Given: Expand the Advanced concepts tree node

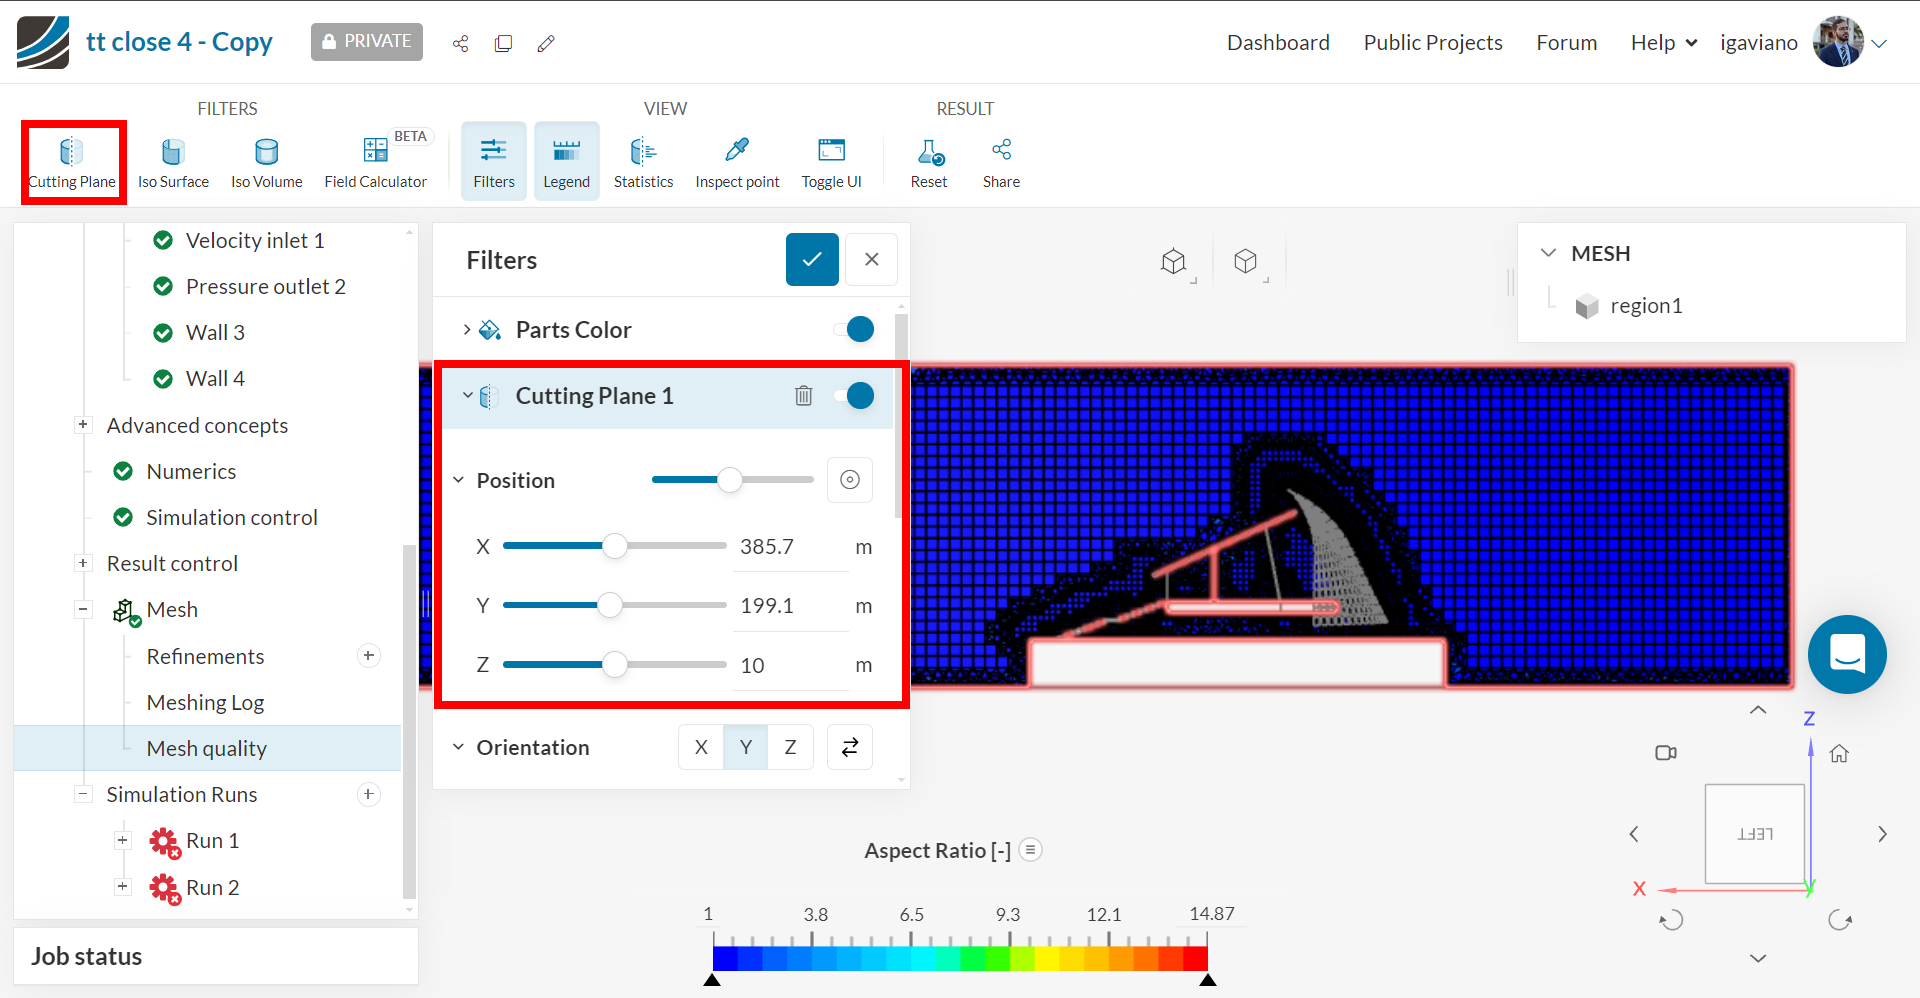Looking at the screenshot, I should coord(83,424).
